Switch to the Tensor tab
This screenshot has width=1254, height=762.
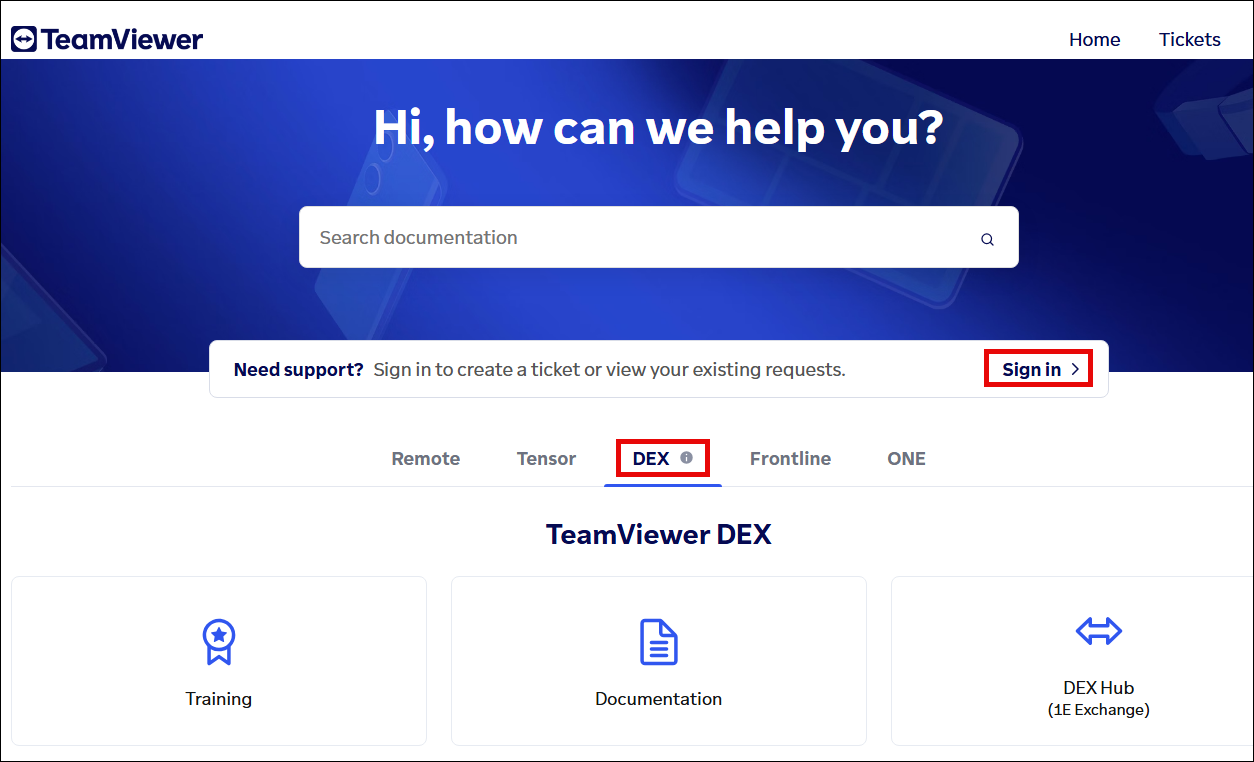546,459
